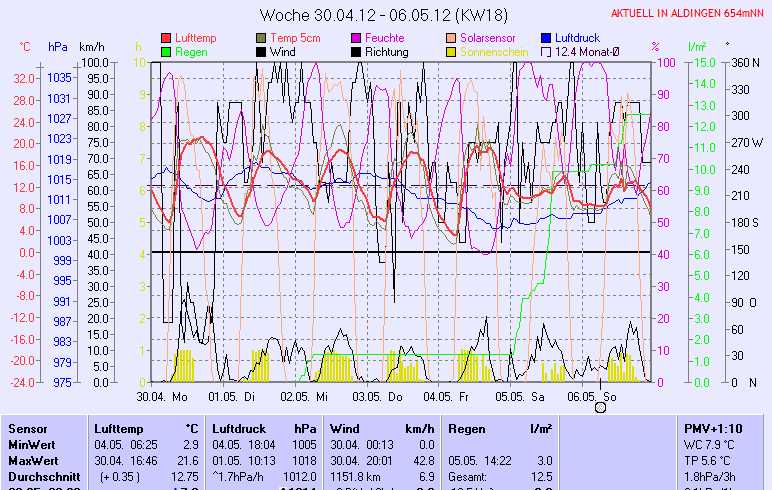Click the black Richtung legend square

tap(356, 51)
